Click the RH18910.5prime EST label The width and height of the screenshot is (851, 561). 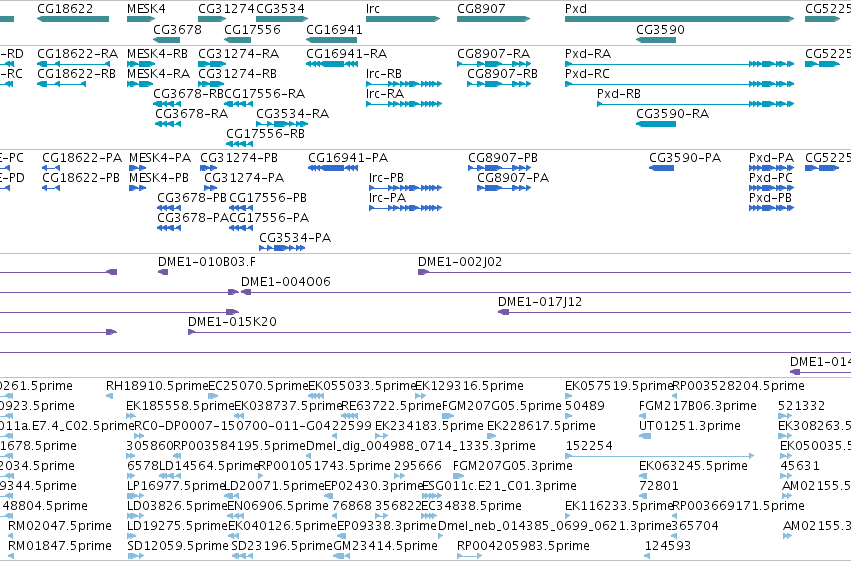click(157, 386)
